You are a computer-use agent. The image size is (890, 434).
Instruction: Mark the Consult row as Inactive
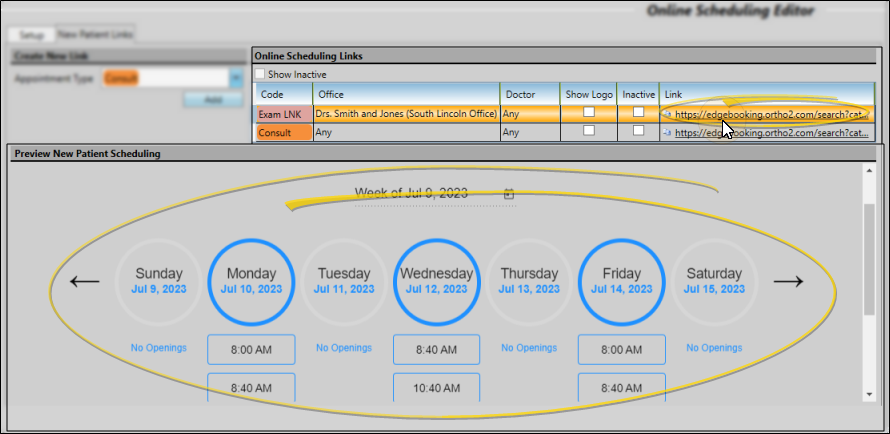click(x=638, y=131)
